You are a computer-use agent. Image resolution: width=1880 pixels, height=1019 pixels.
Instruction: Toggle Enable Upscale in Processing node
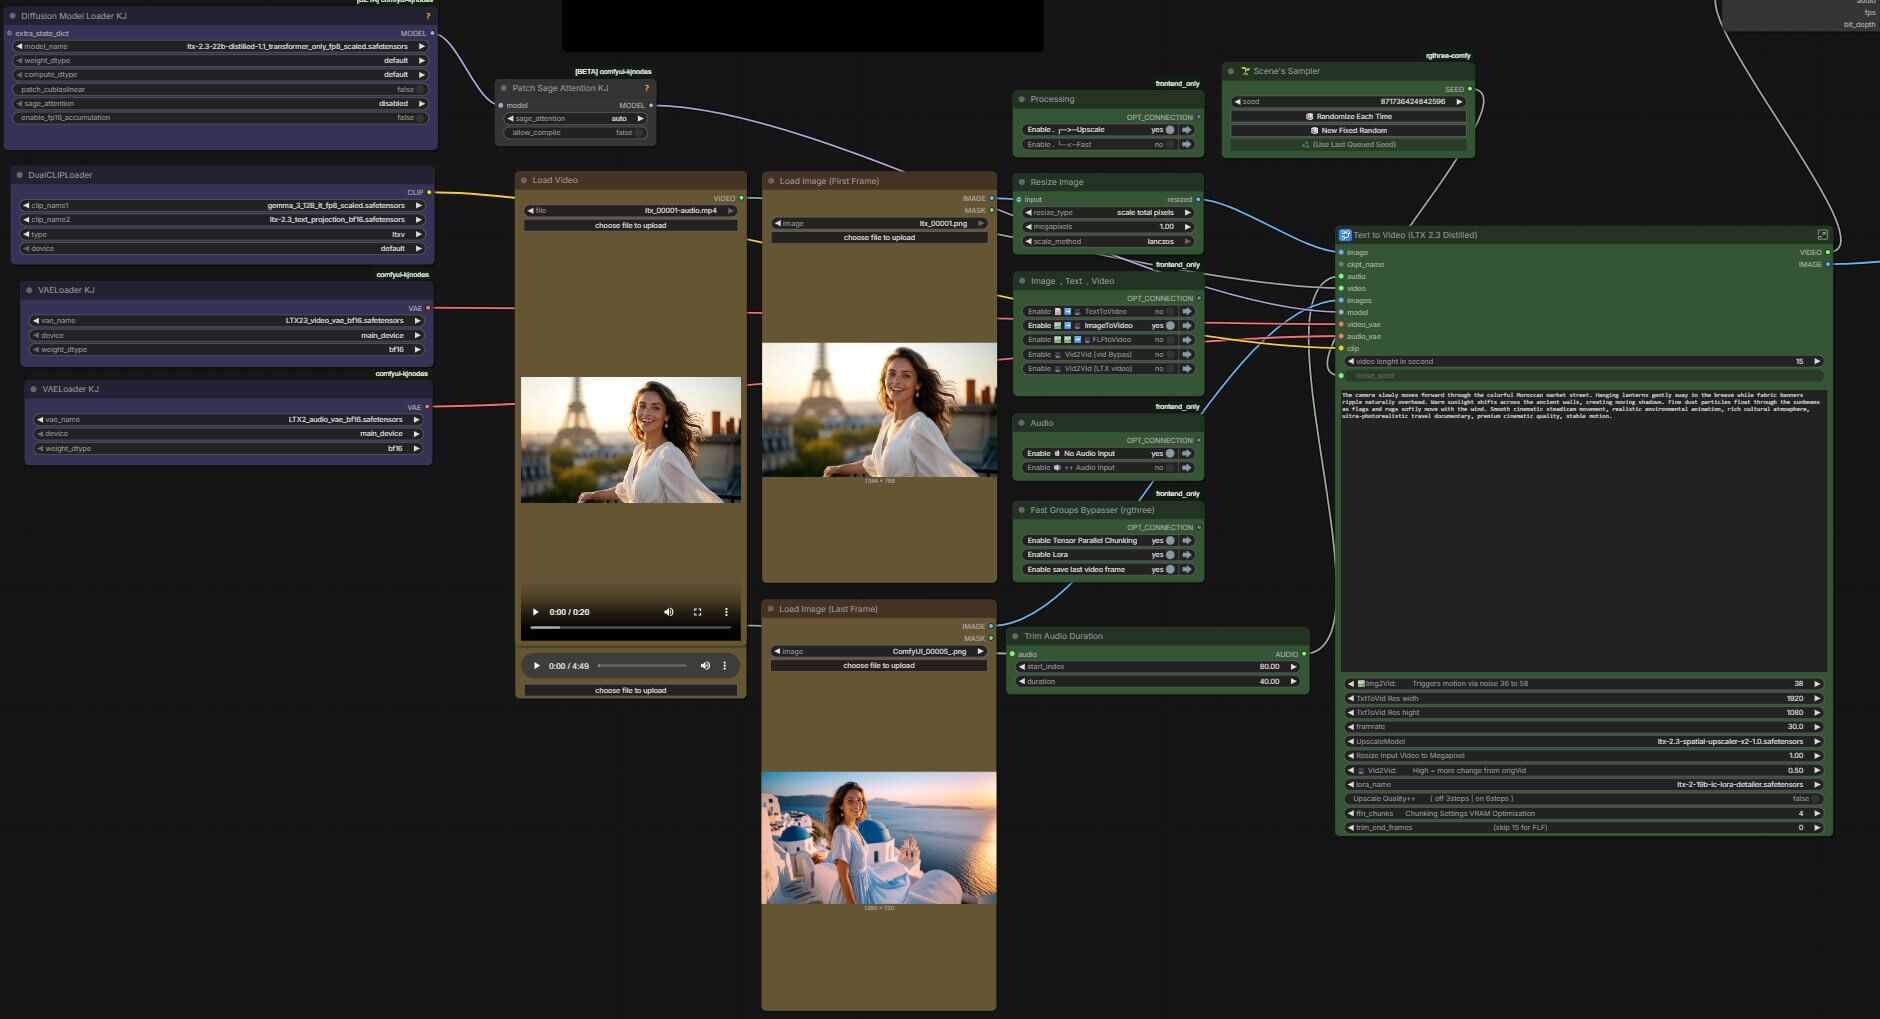(x=1170, y=130)
